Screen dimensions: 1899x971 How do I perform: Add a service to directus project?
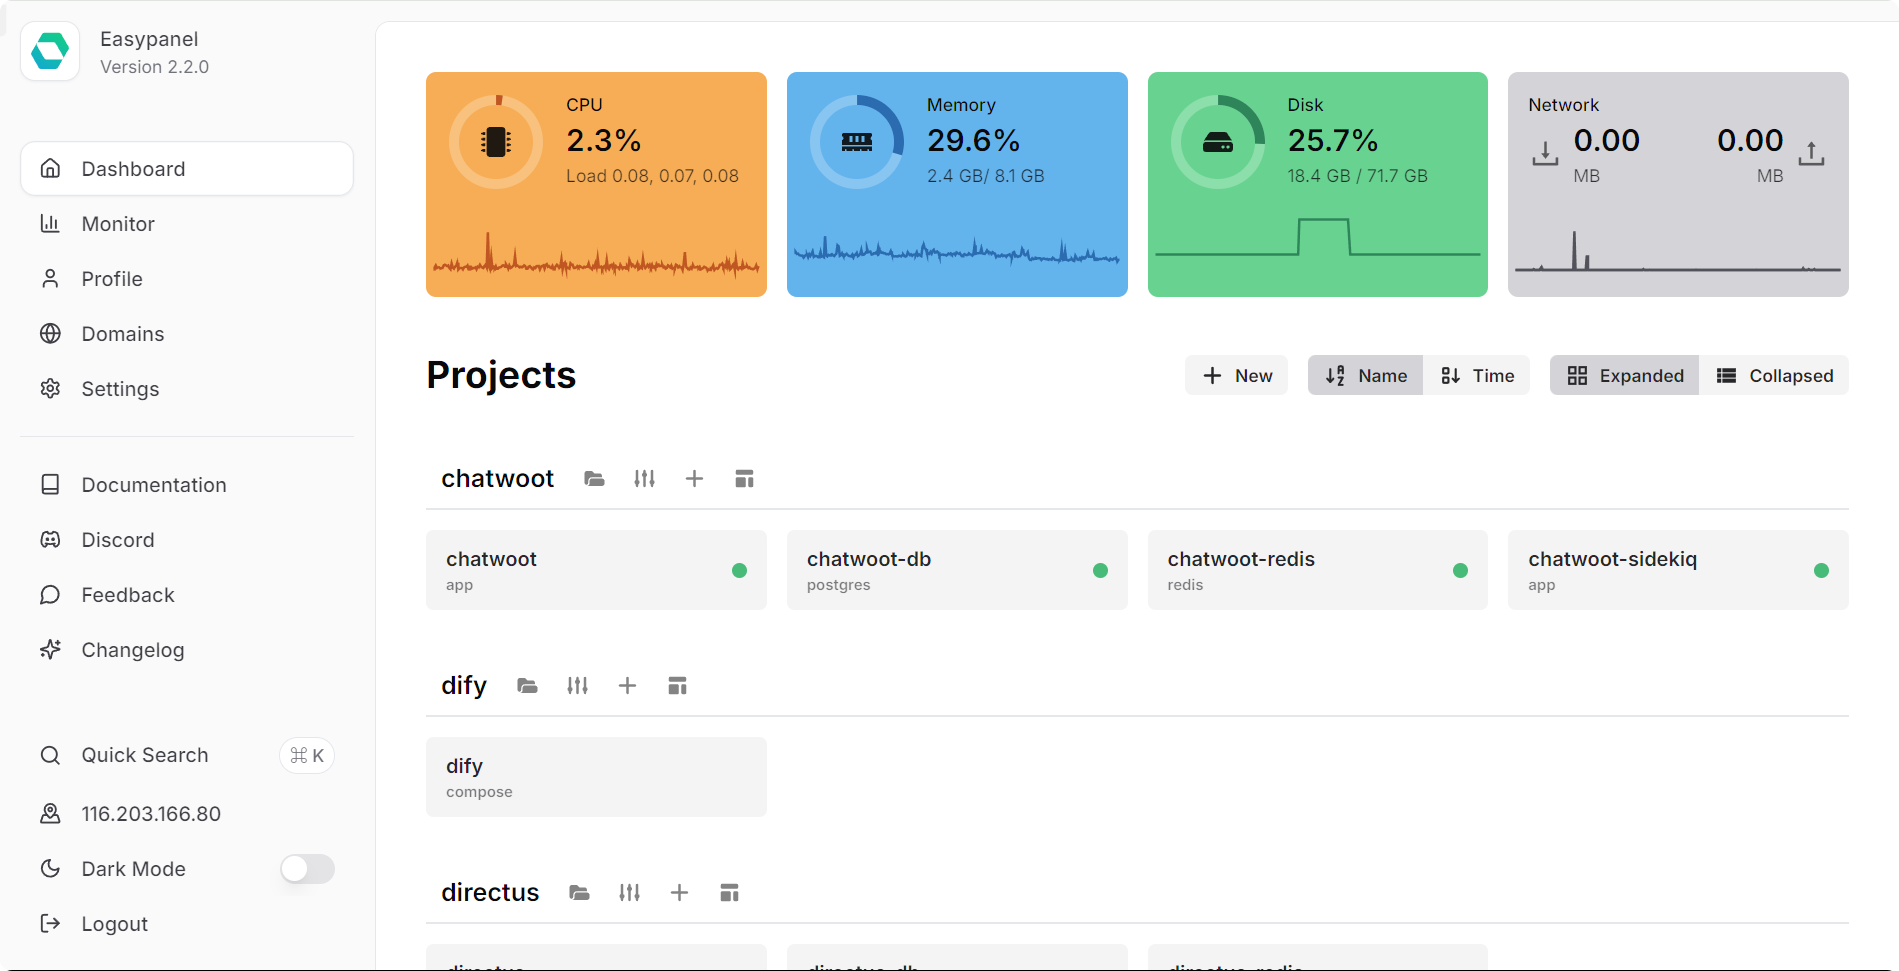click(x=679, y=893)
